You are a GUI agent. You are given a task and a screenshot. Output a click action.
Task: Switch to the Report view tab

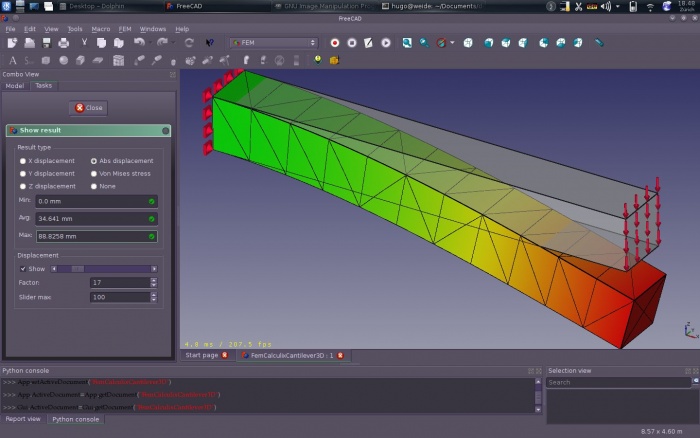23,419
